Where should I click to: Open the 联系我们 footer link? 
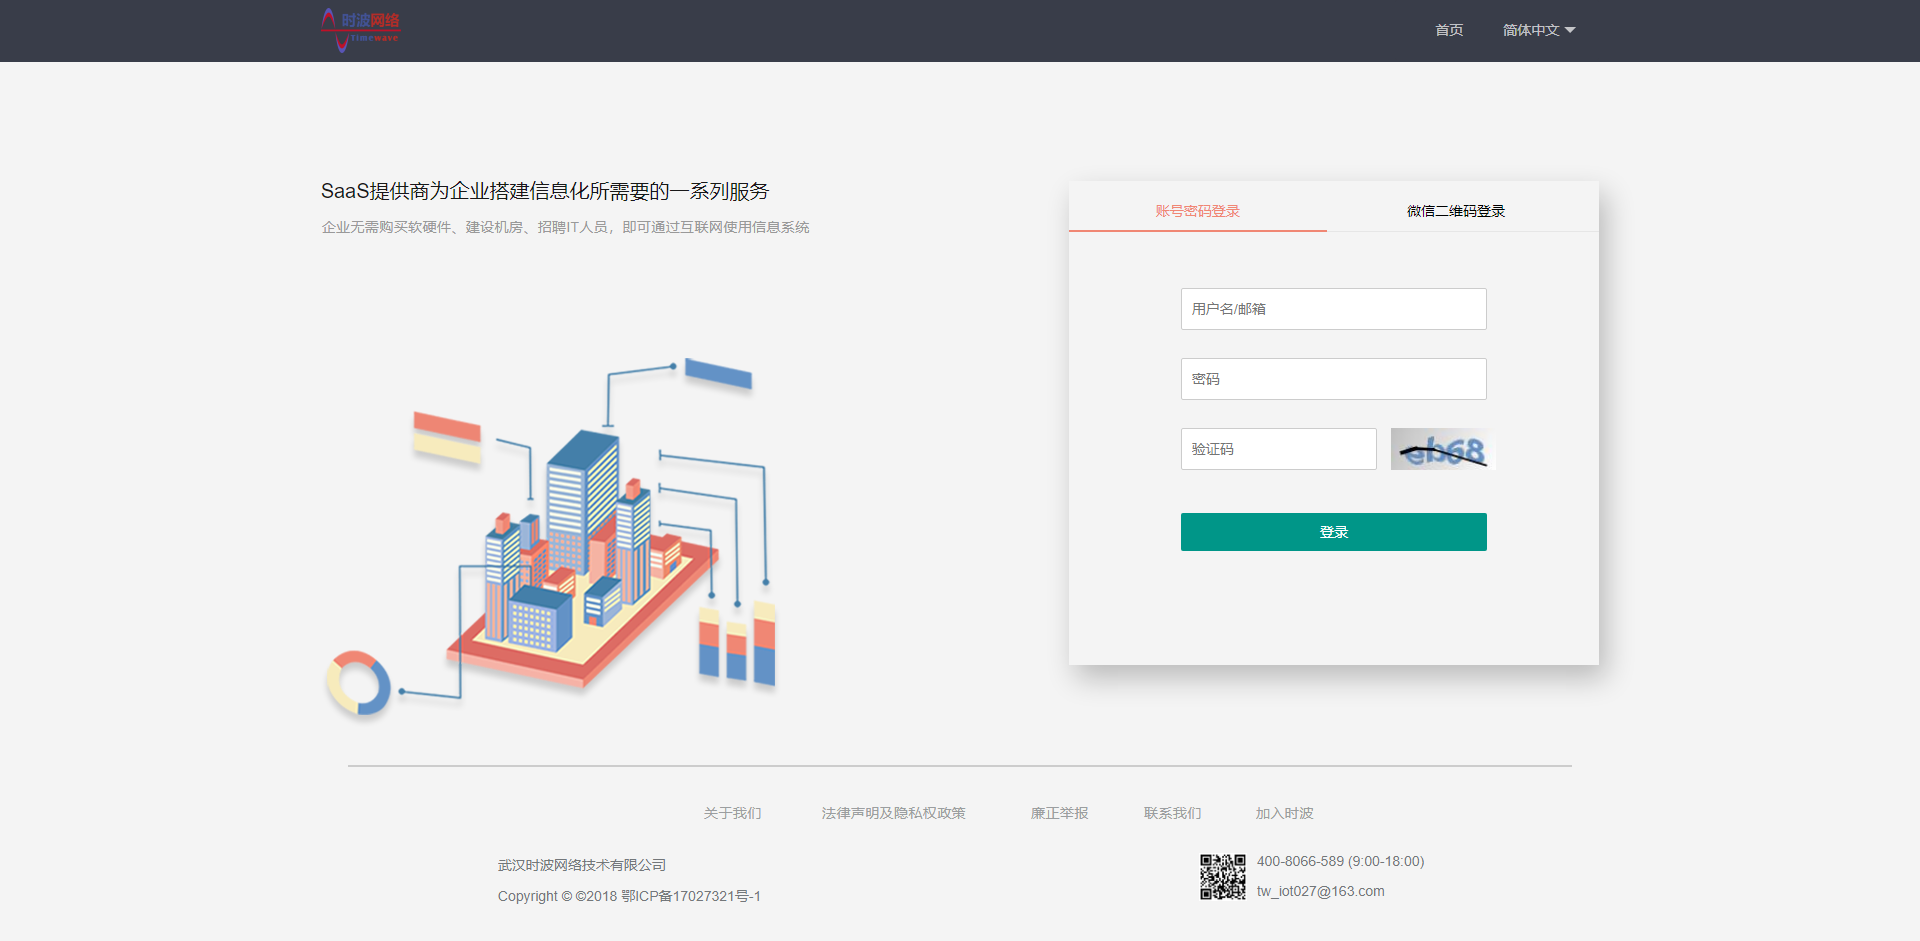tap(1172, 813)
